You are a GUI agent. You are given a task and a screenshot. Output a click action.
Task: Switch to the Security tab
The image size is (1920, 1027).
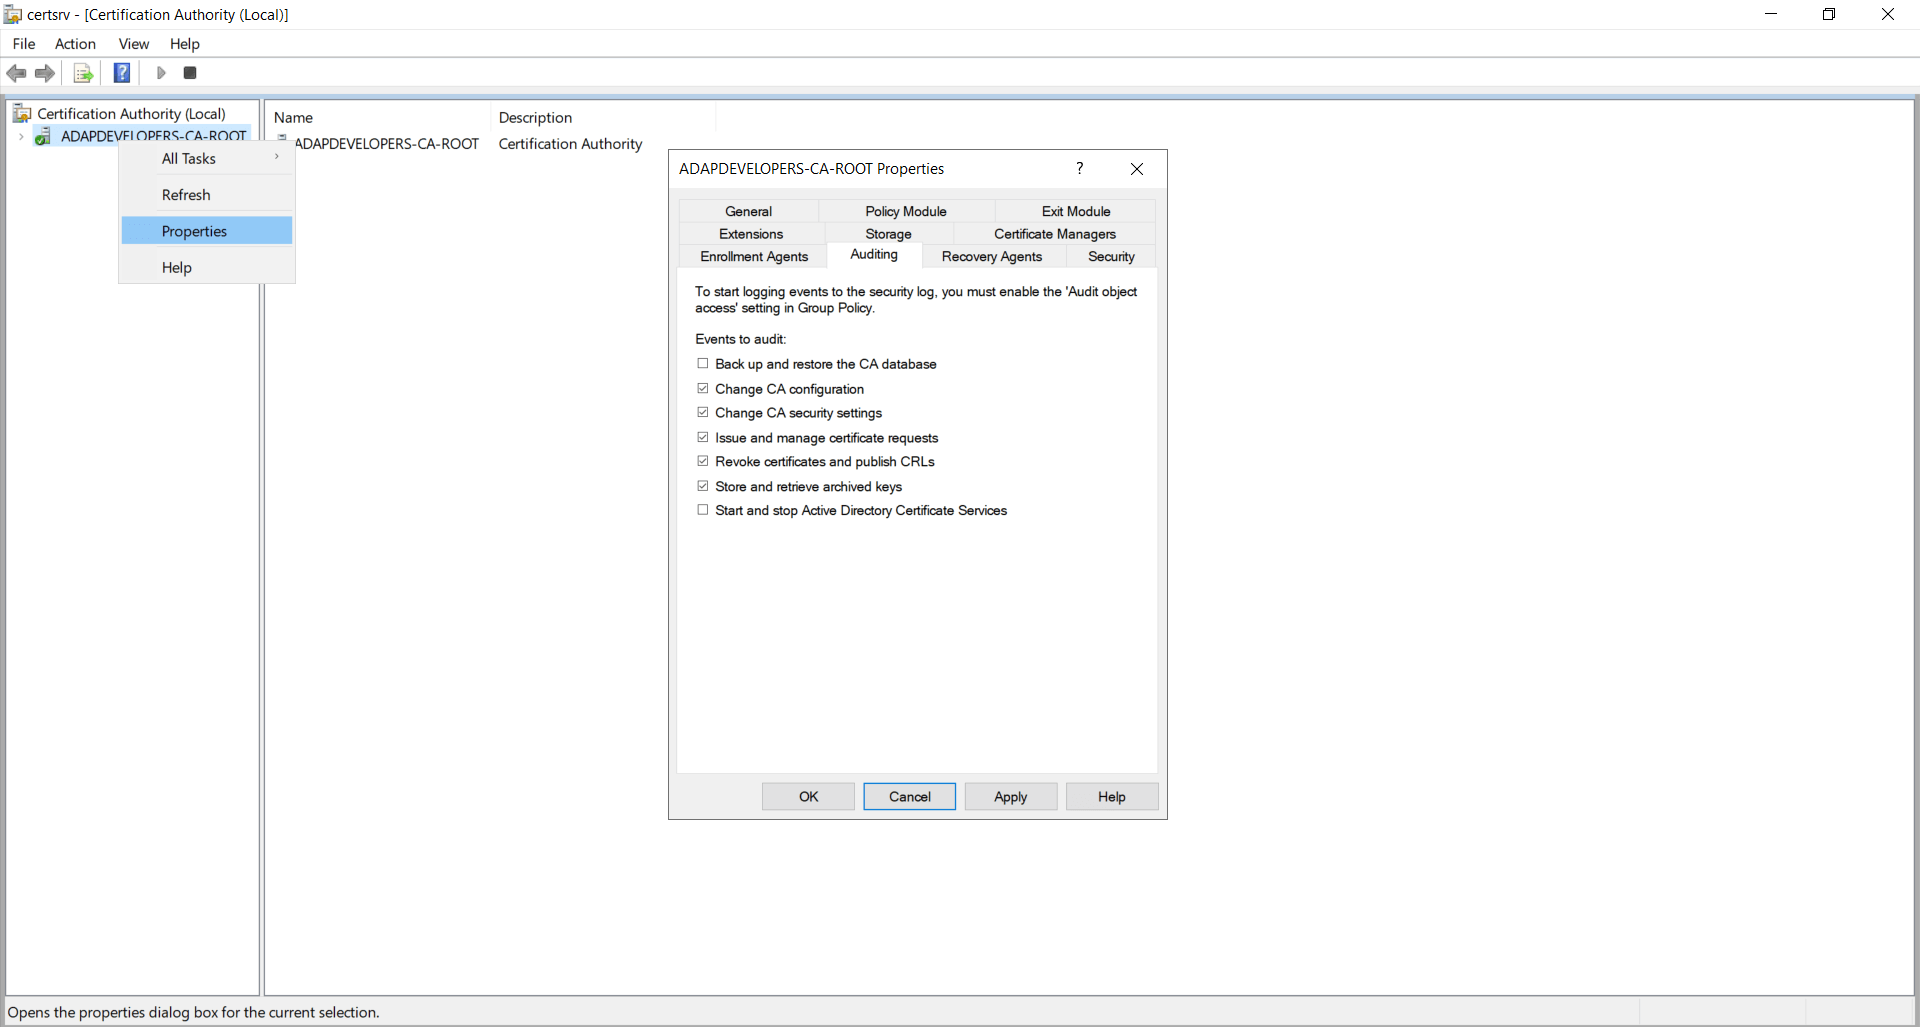pyautogui.click(x=1111, y=257)
